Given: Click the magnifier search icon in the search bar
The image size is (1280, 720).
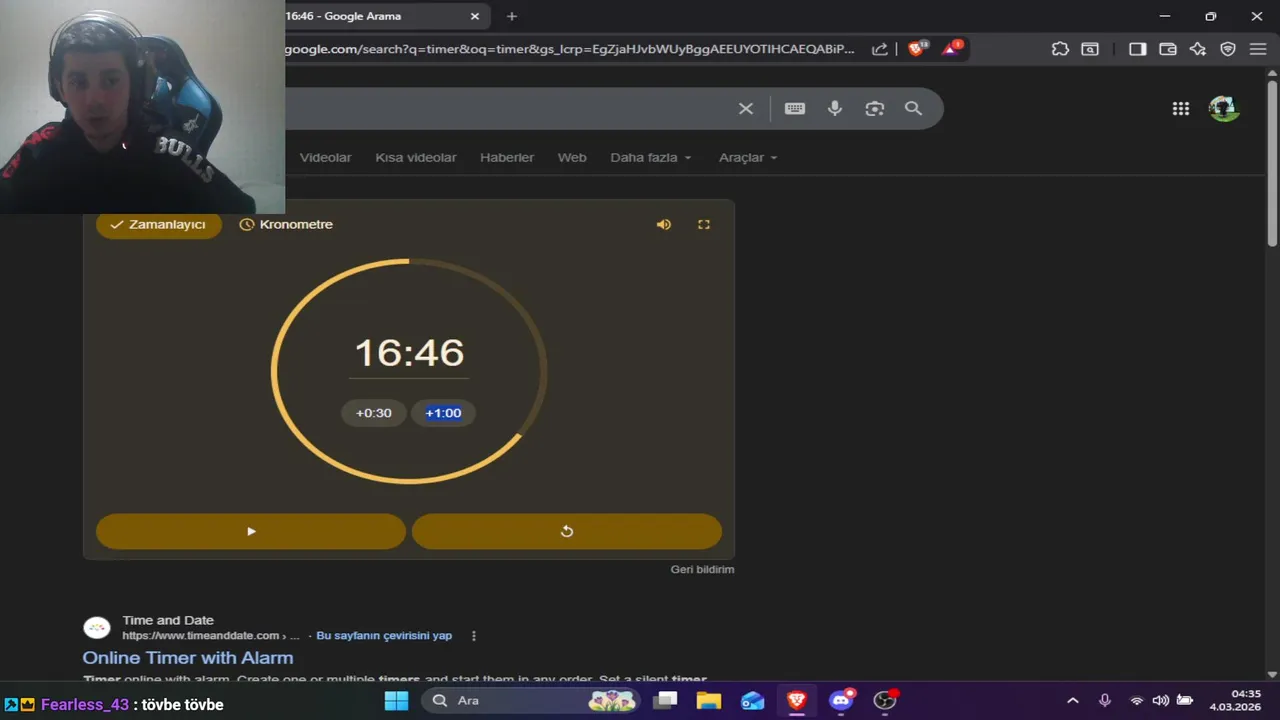Looking at the screenshot, I should (x=913, y=108).
